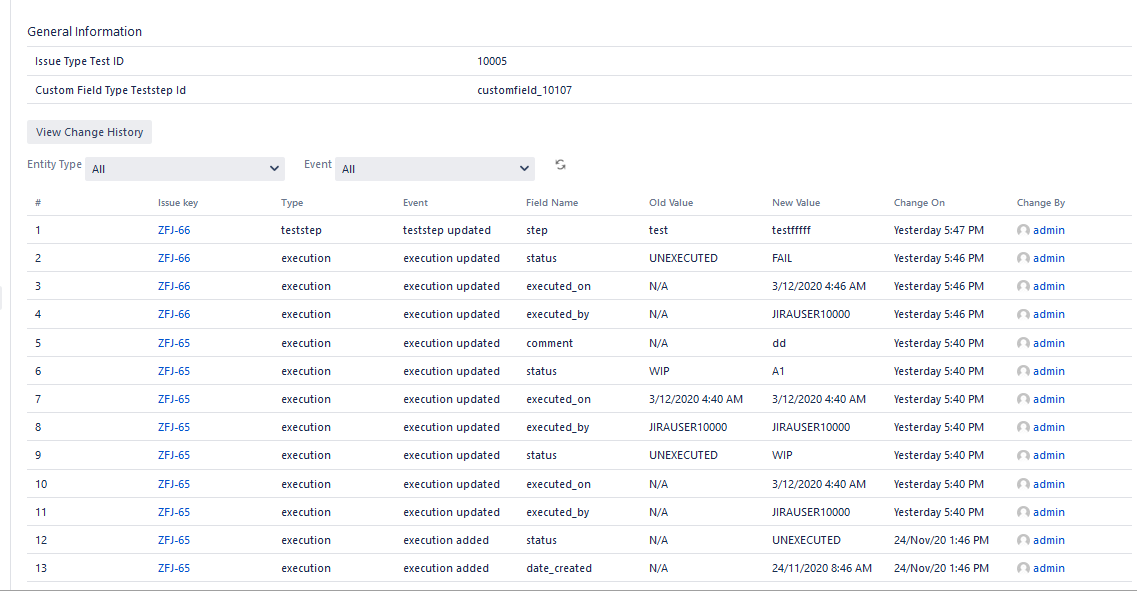Click row number 9 in the table

click(39, 455)
